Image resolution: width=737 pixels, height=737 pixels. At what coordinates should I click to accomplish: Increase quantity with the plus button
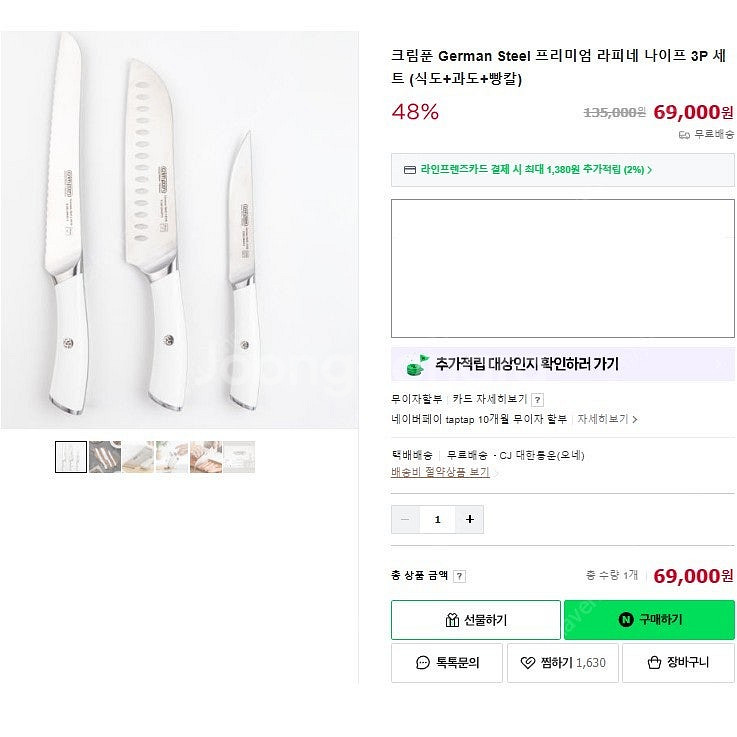tap(469, 519)
